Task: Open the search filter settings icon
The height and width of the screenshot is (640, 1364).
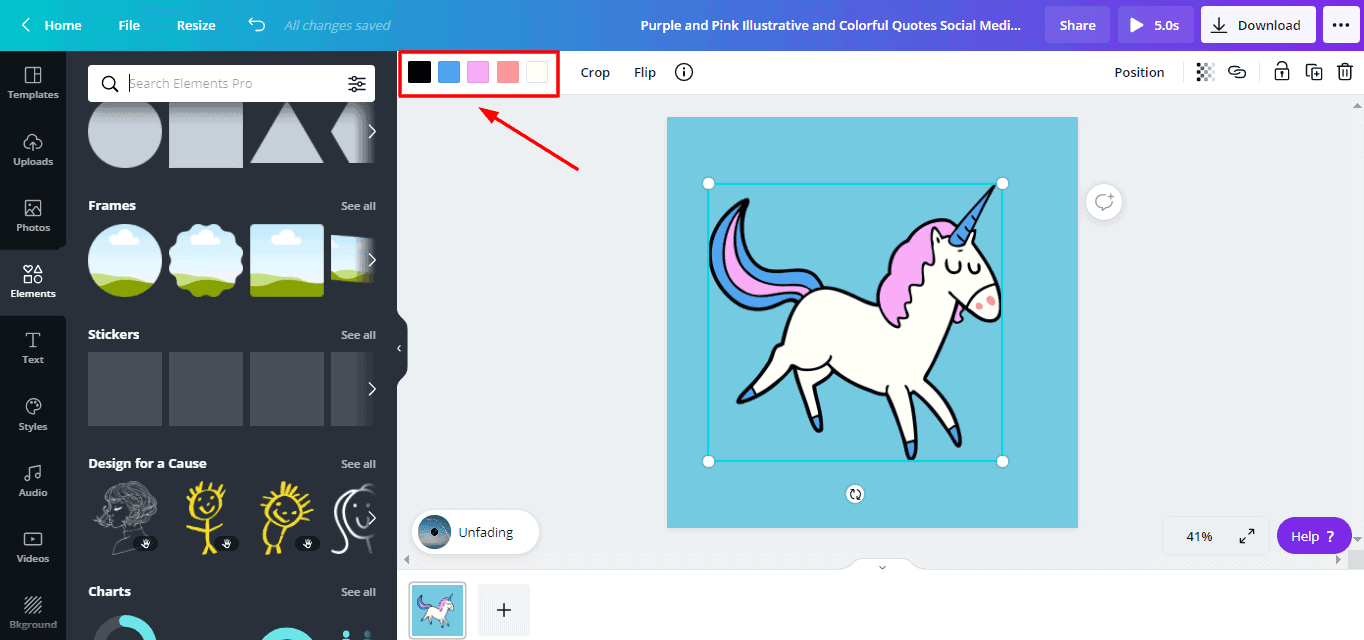Action: [357, 84]
